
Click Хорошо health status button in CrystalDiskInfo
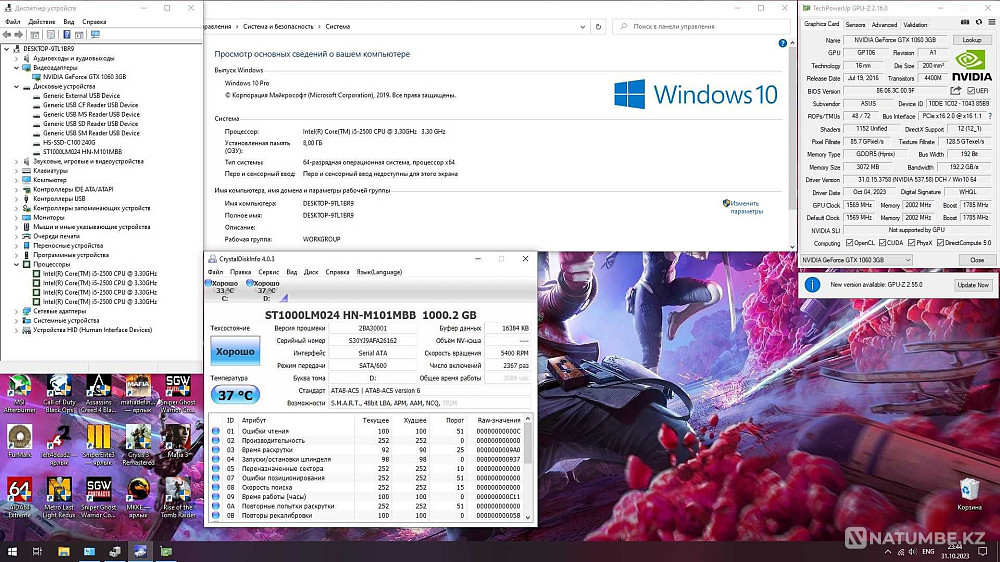click(235, 351)
